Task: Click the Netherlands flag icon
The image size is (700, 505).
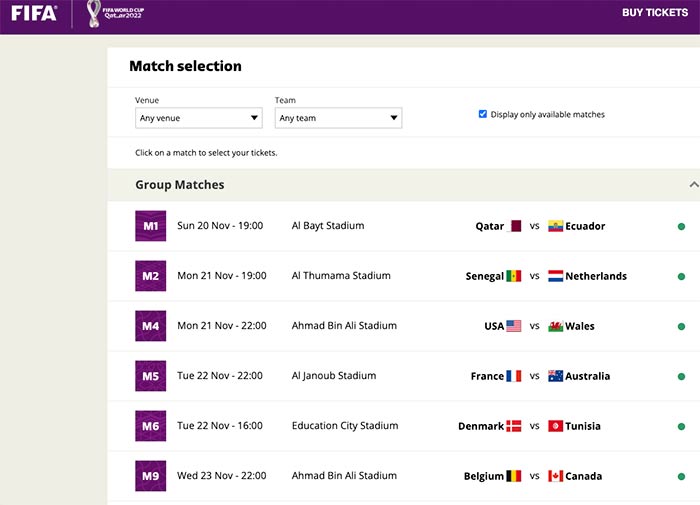Action: click(555, 276)
